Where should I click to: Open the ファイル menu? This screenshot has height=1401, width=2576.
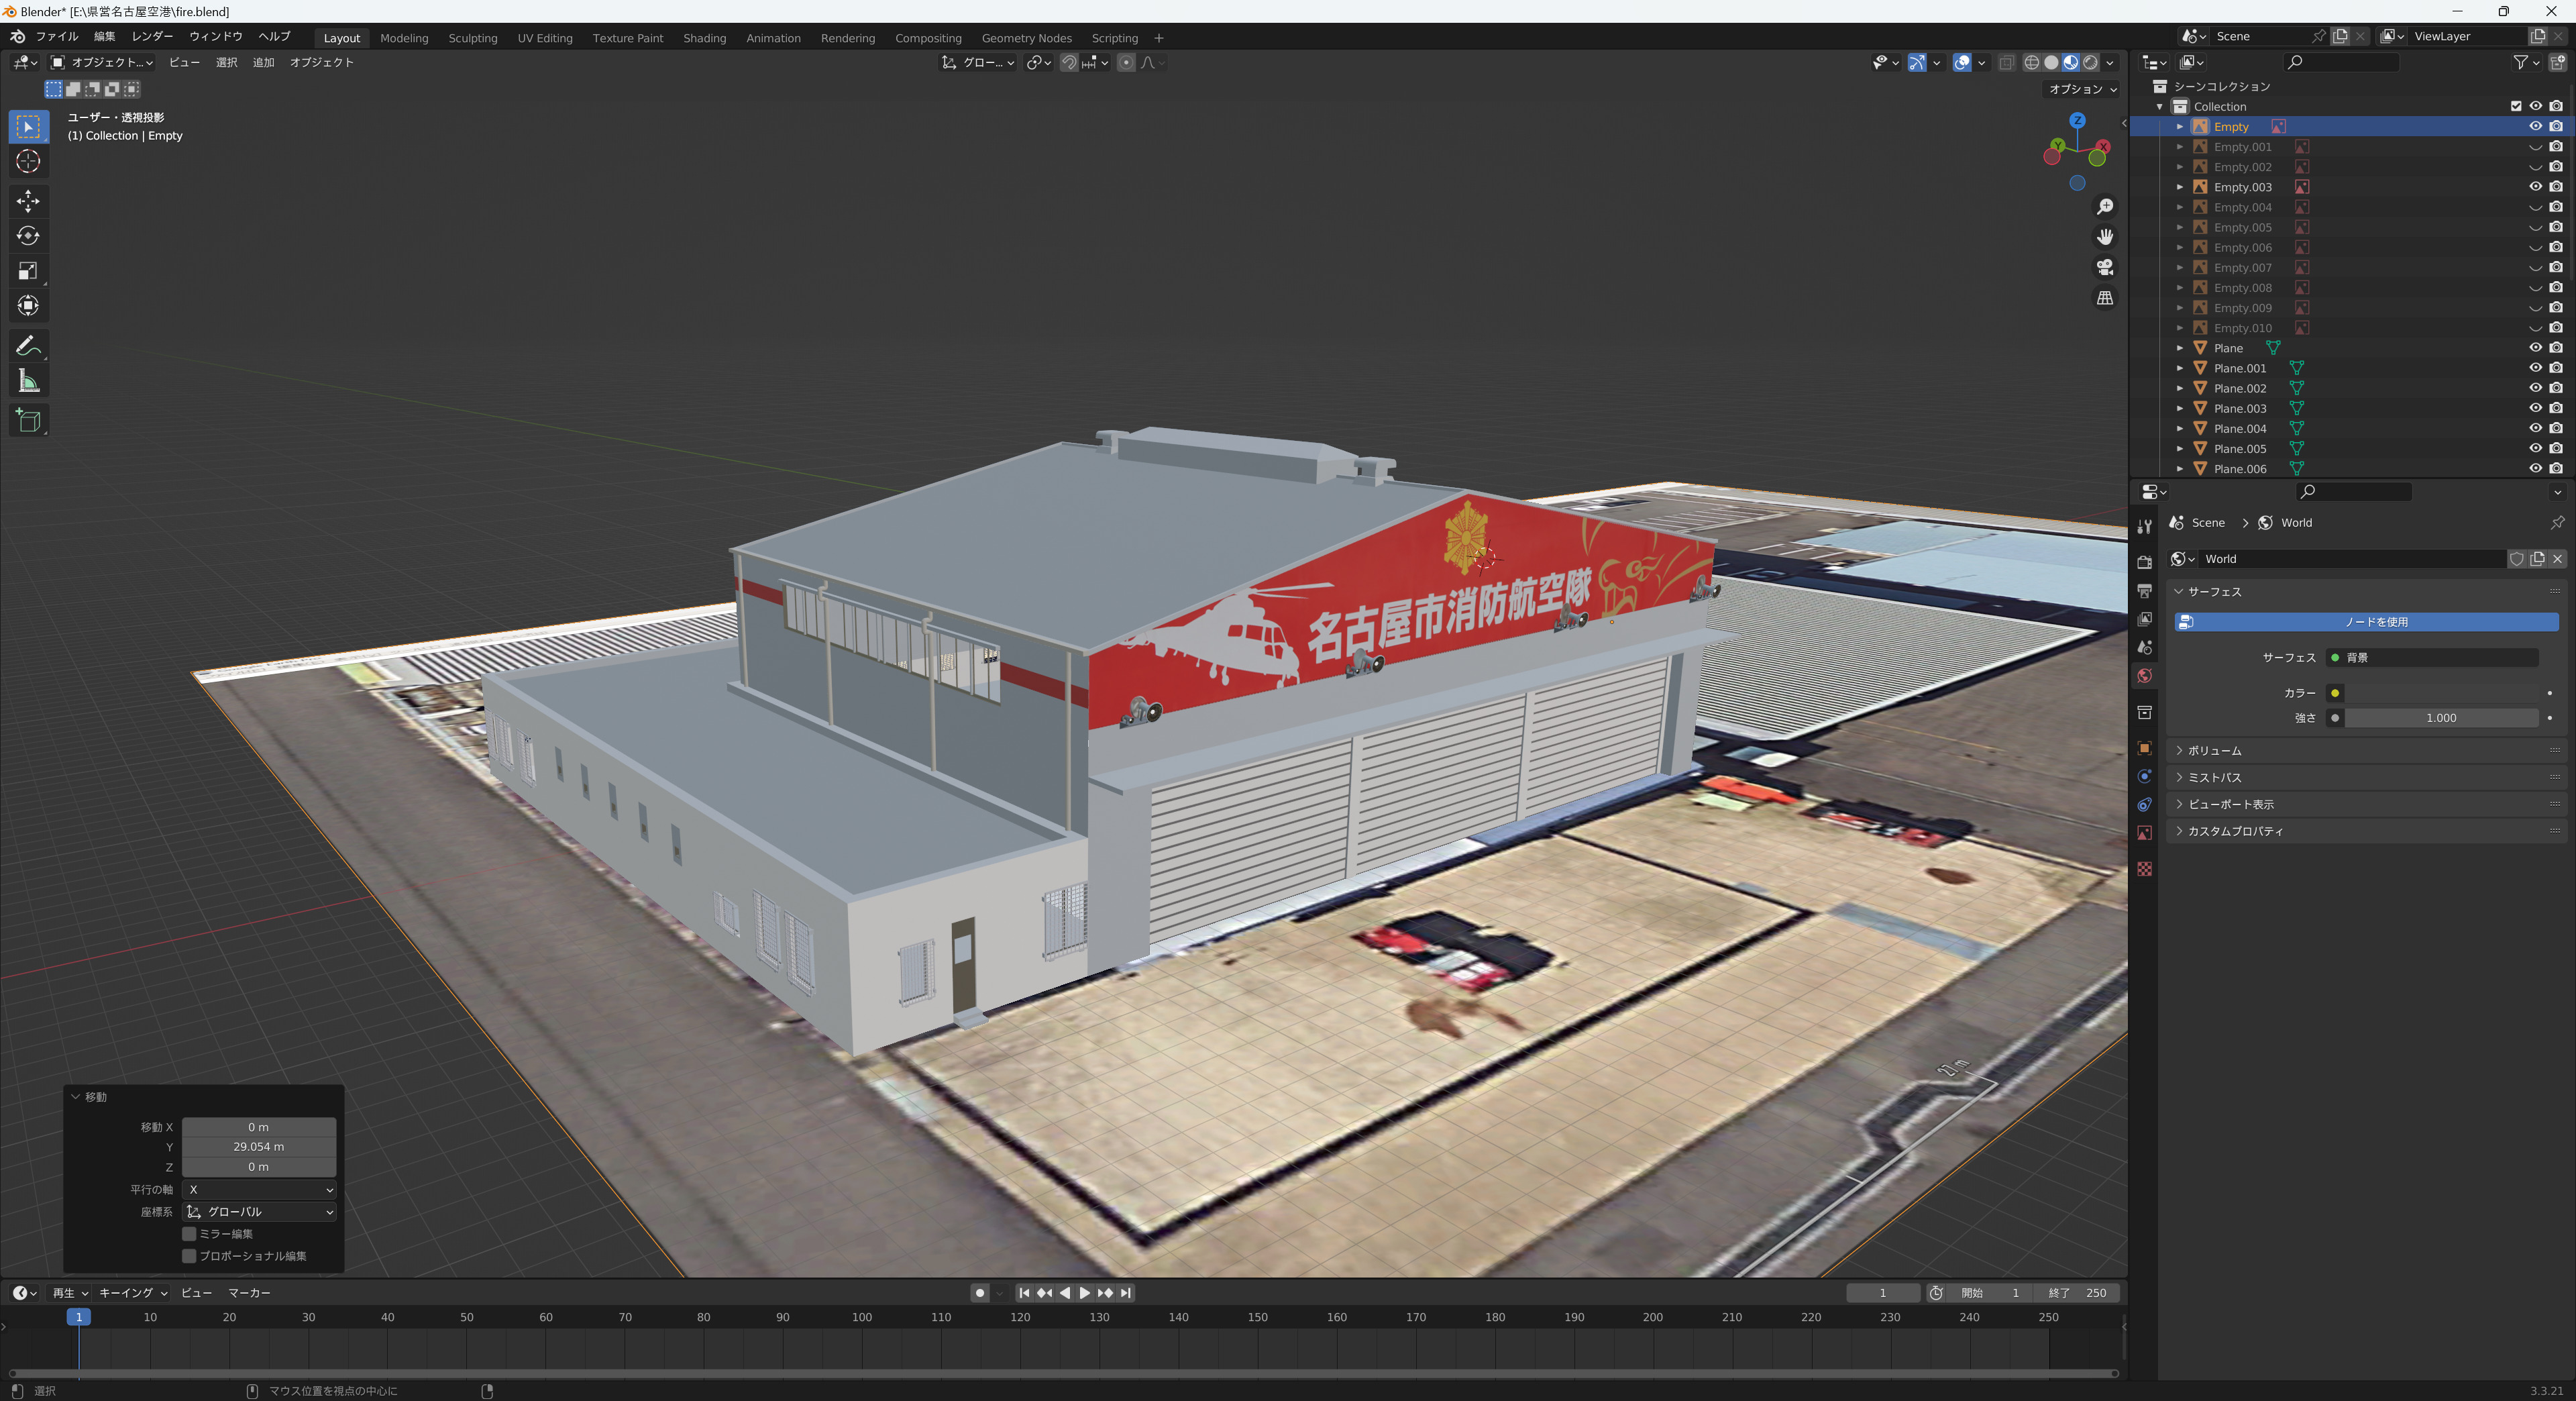tap(57, 36)
